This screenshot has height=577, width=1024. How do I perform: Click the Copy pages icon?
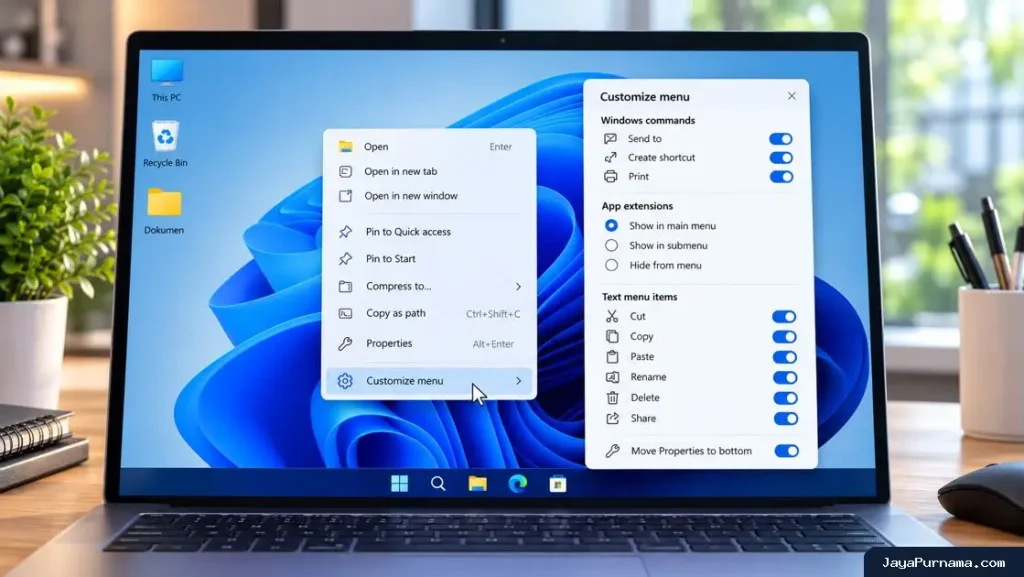(612, 336)
